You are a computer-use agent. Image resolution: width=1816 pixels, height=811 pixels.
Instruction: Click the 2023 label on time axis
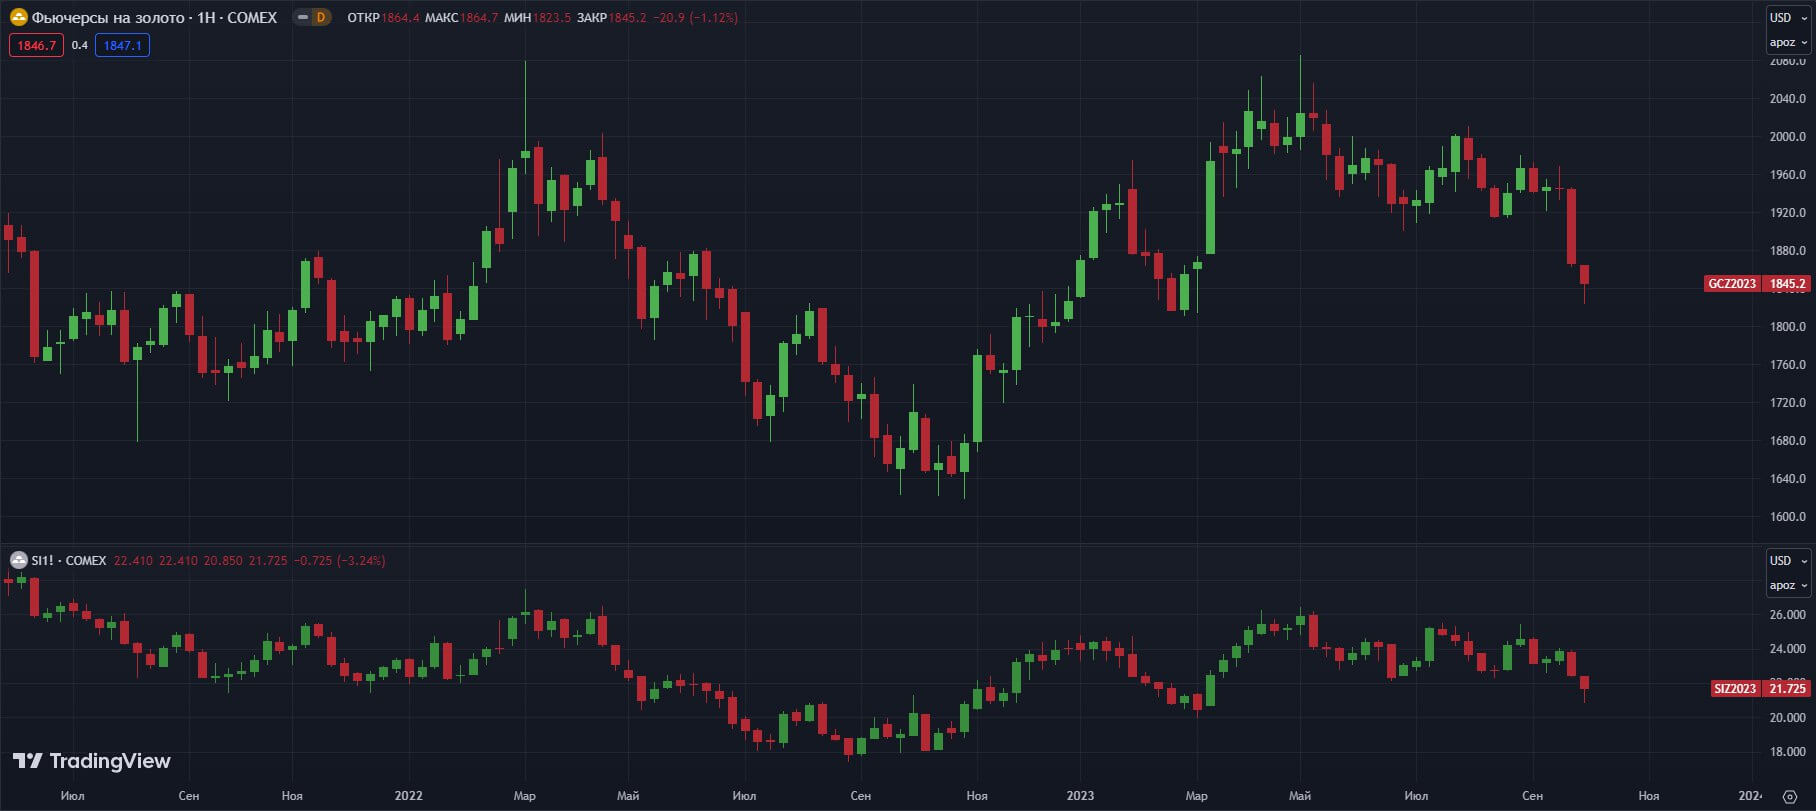coord(1080,796)
